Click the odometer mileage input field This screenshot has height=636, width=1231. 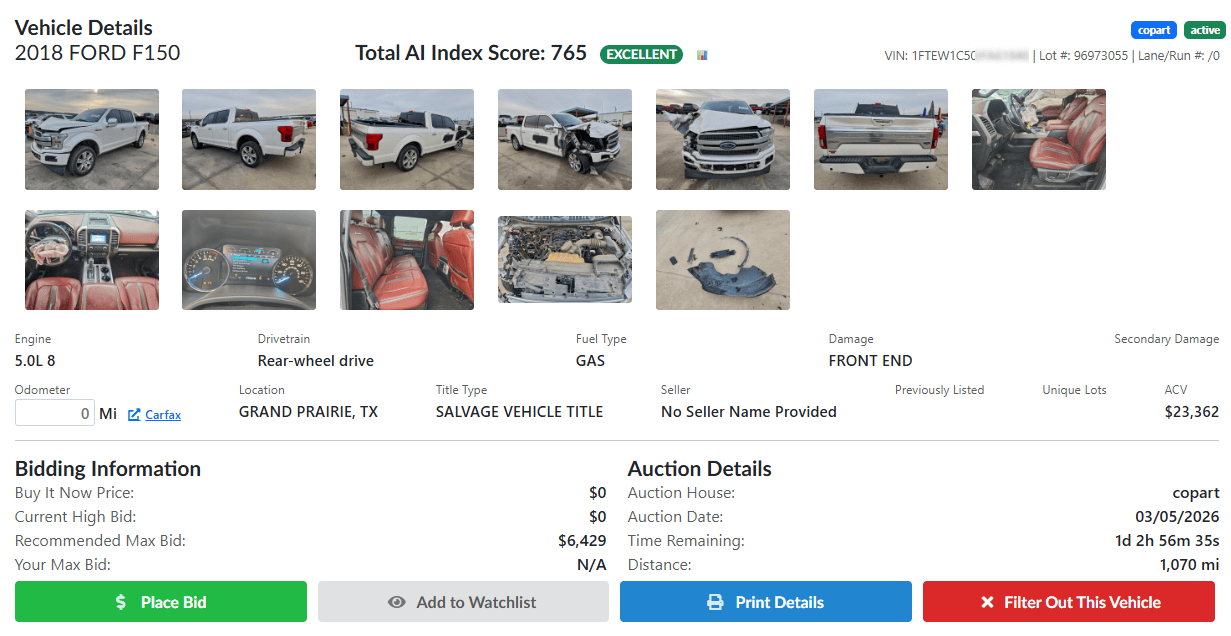(55, 413)
